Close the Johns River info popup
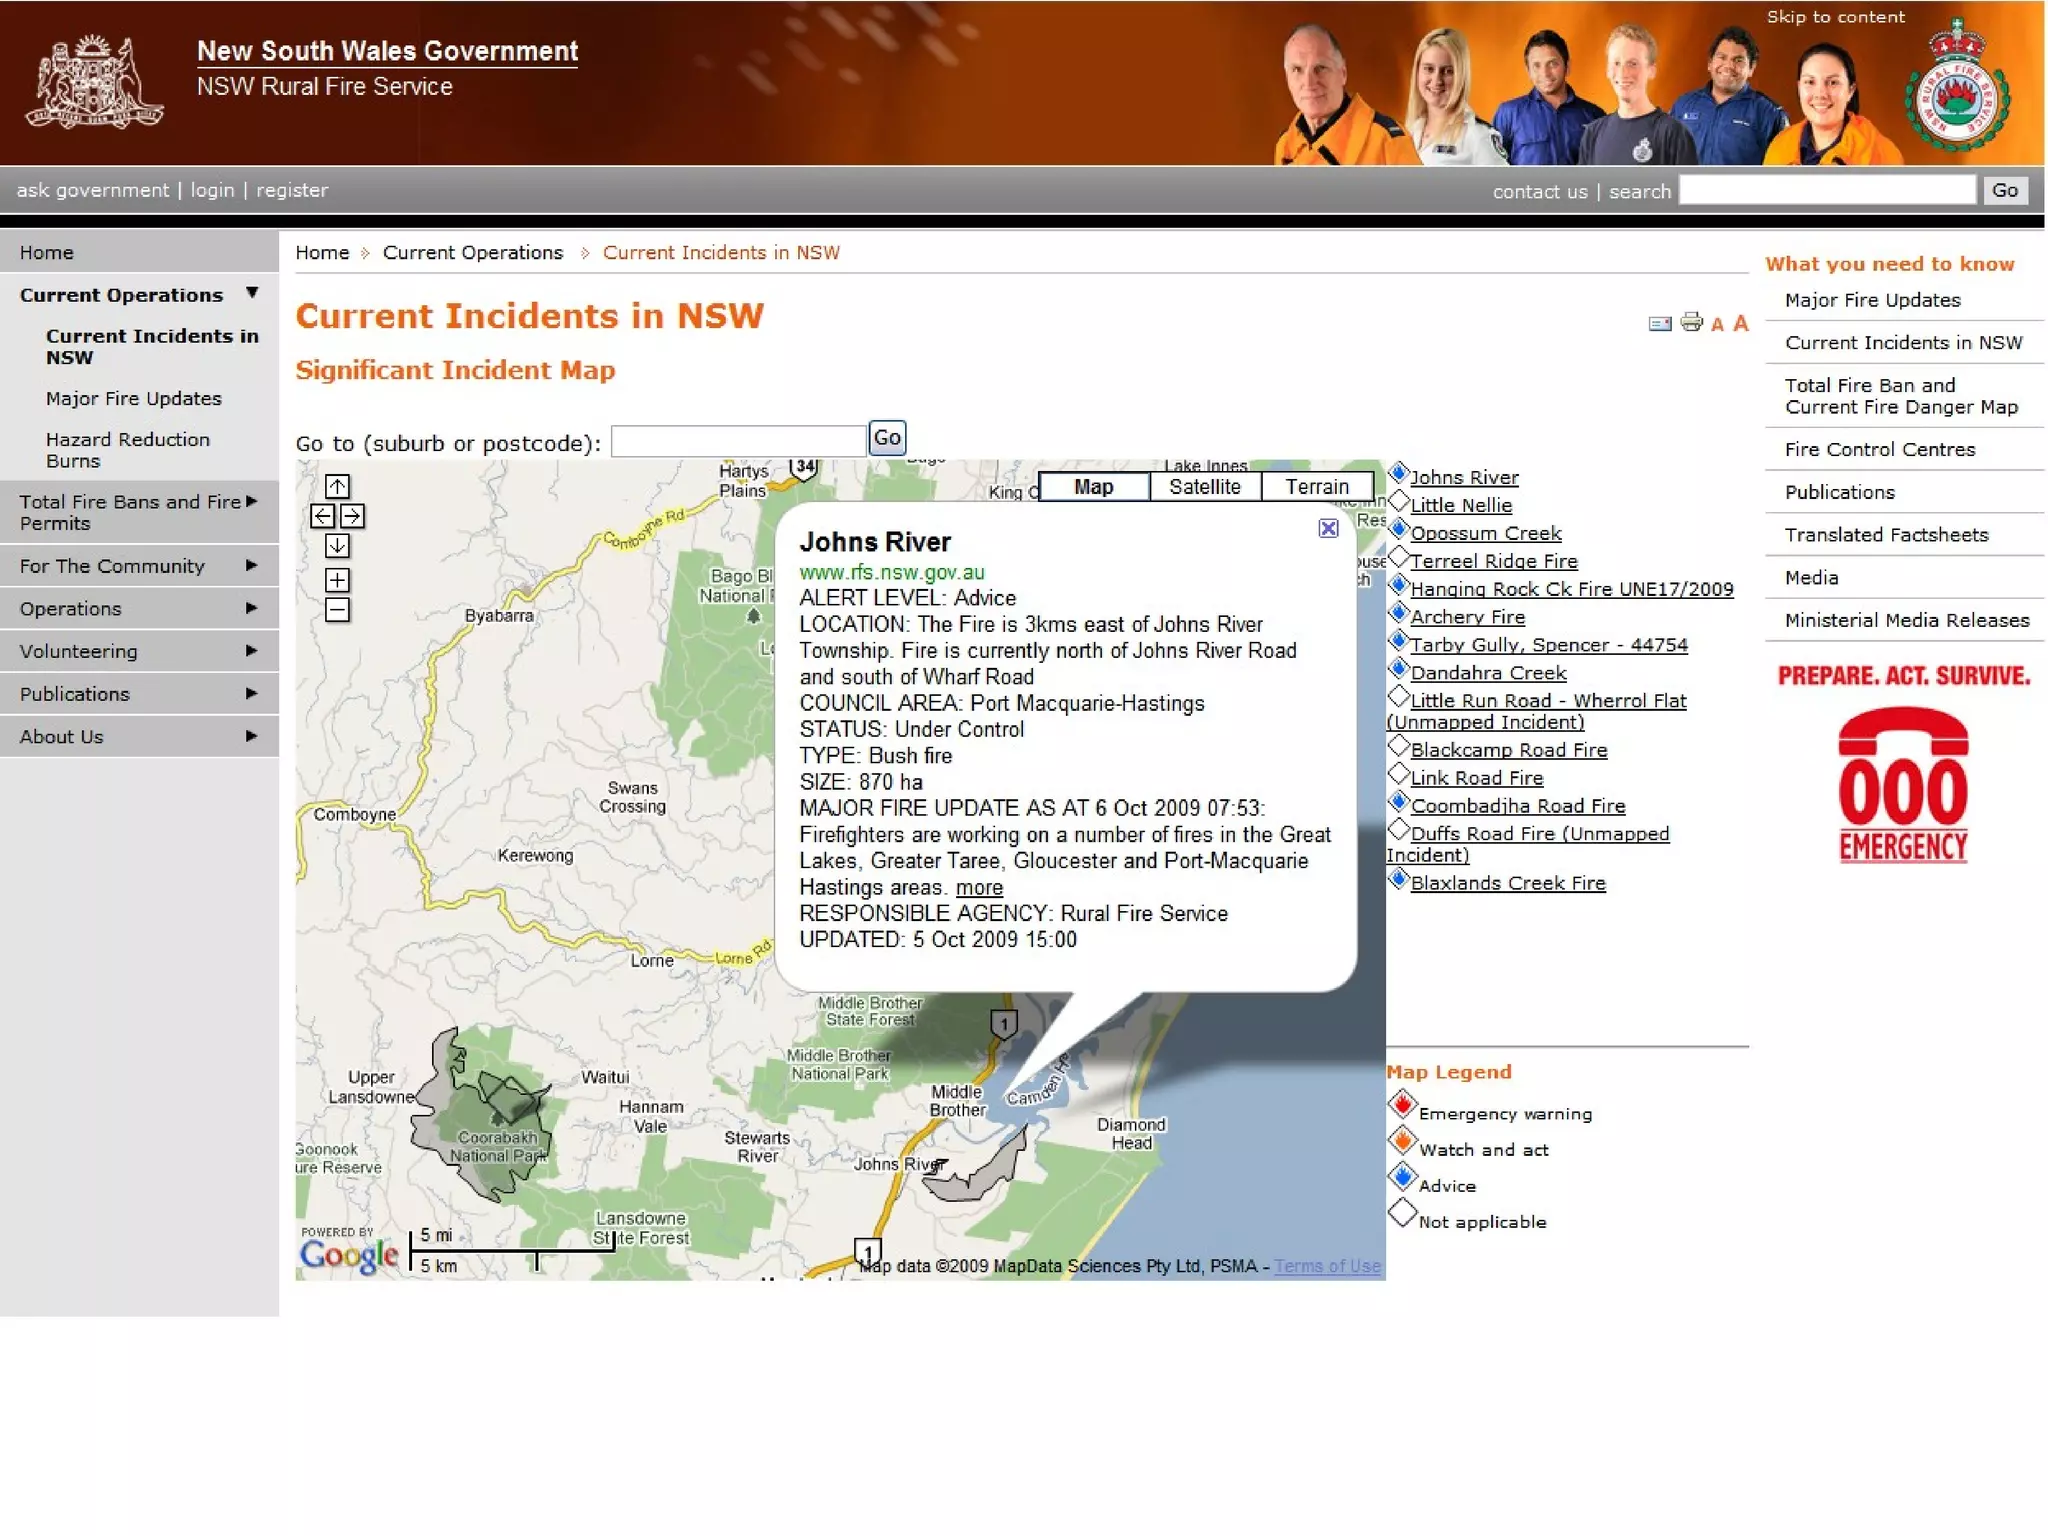The image size is (2048, 1536). (1328, 528)
